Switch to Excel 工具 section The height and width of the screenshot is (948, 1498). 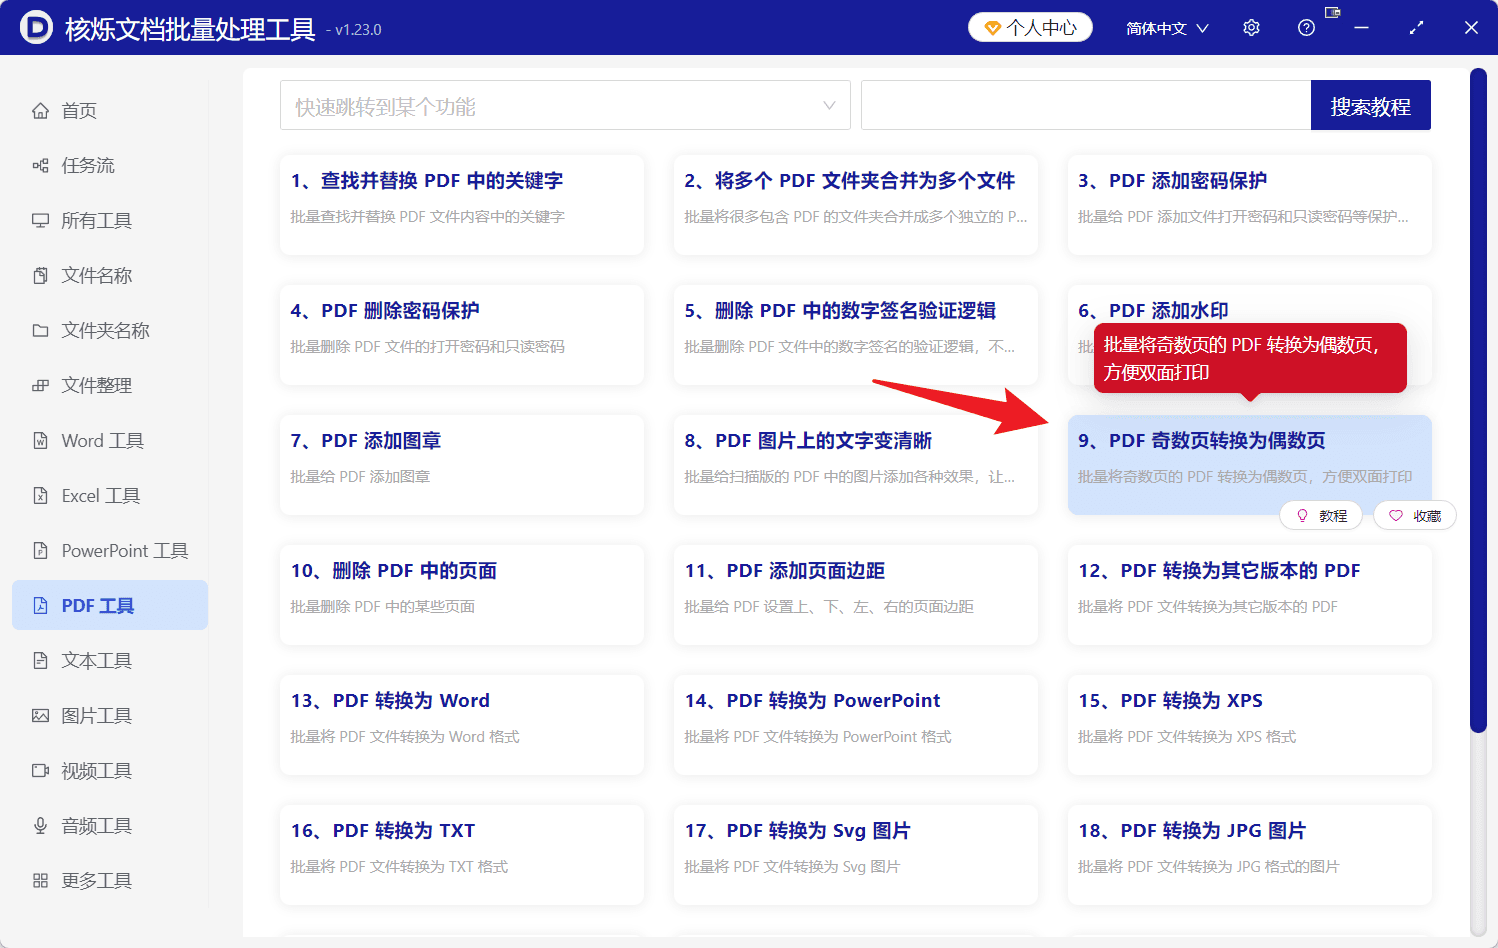[110, 496]
